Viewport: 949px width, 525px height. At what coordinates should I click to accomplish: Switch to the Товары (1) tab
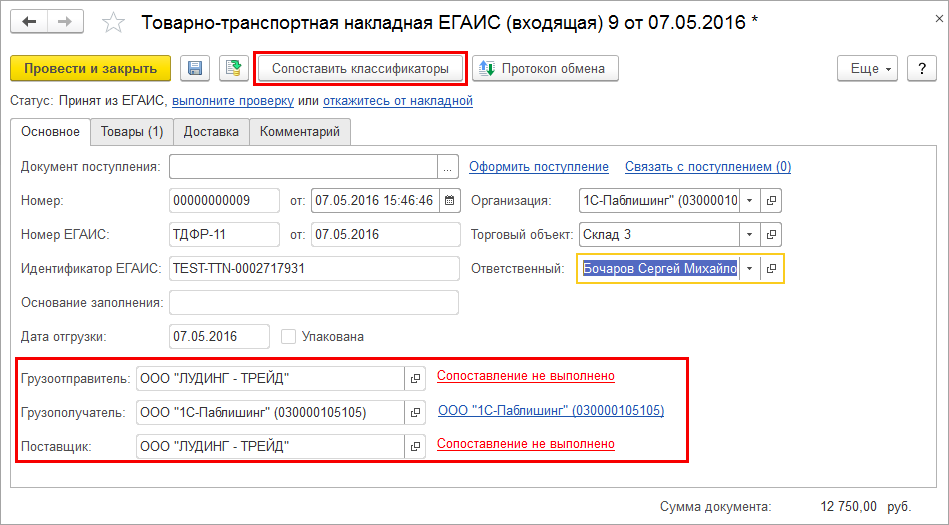(x=132, y=131)
